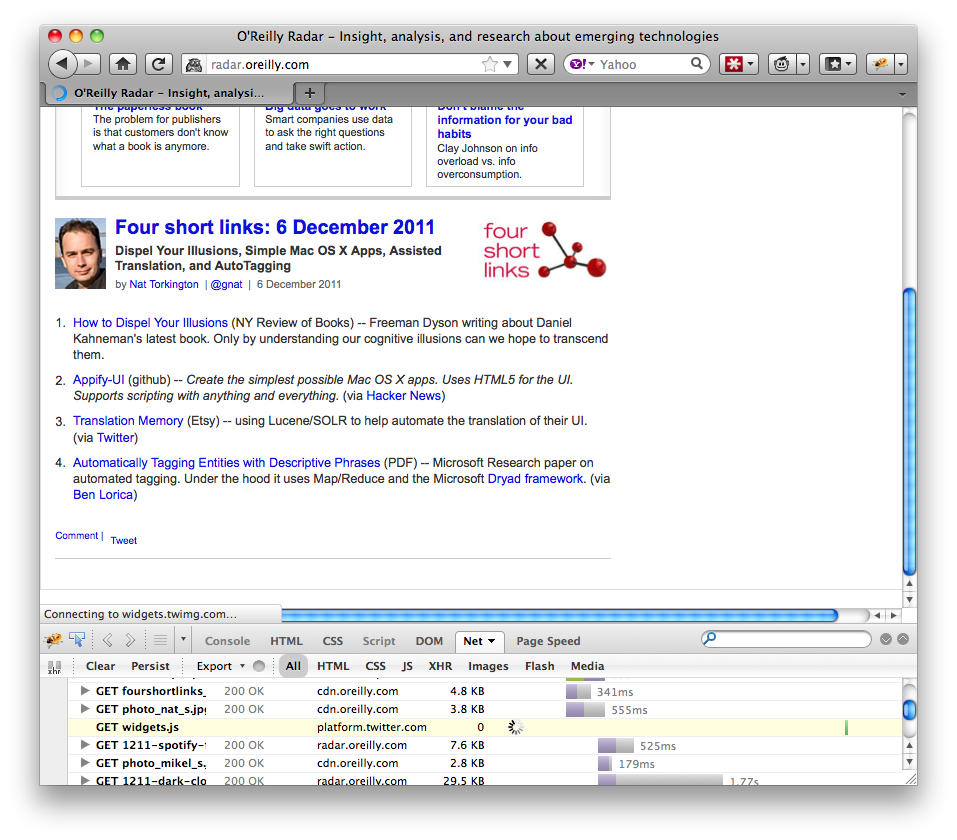Image resolution: width=957 pixels, height=840 pixels.
Task: Filter Net requests by JS
Action: click(x=407, y=666)
